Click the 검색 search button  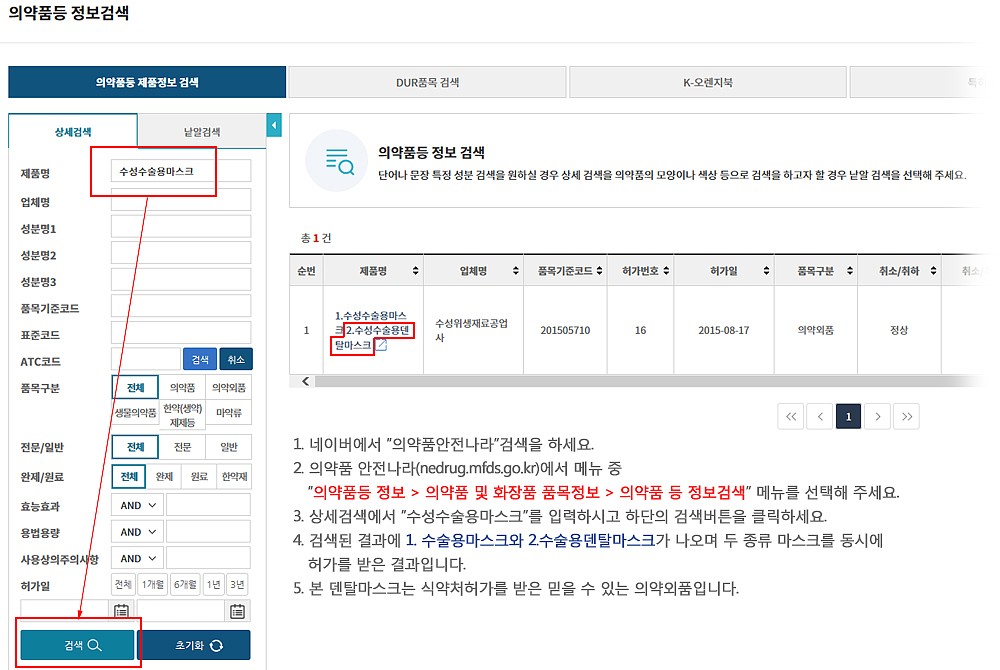click(77, 645)
